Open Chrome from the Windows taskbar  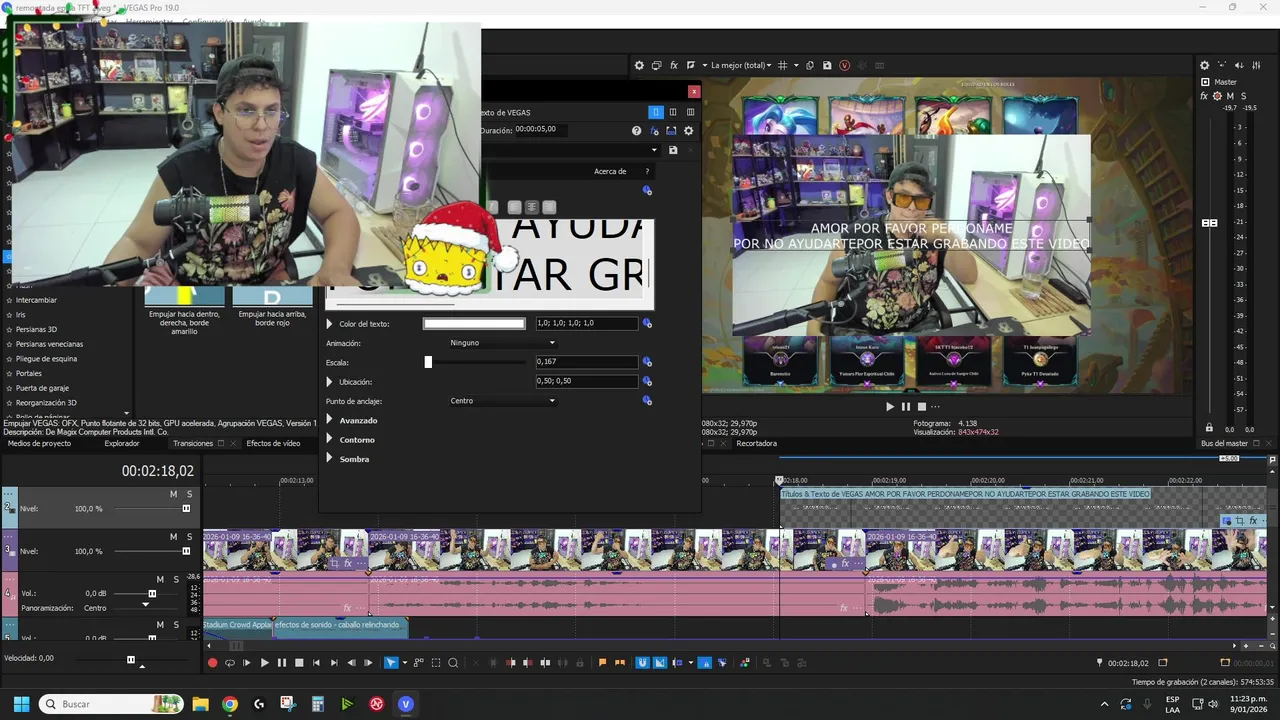coord(230,704)
